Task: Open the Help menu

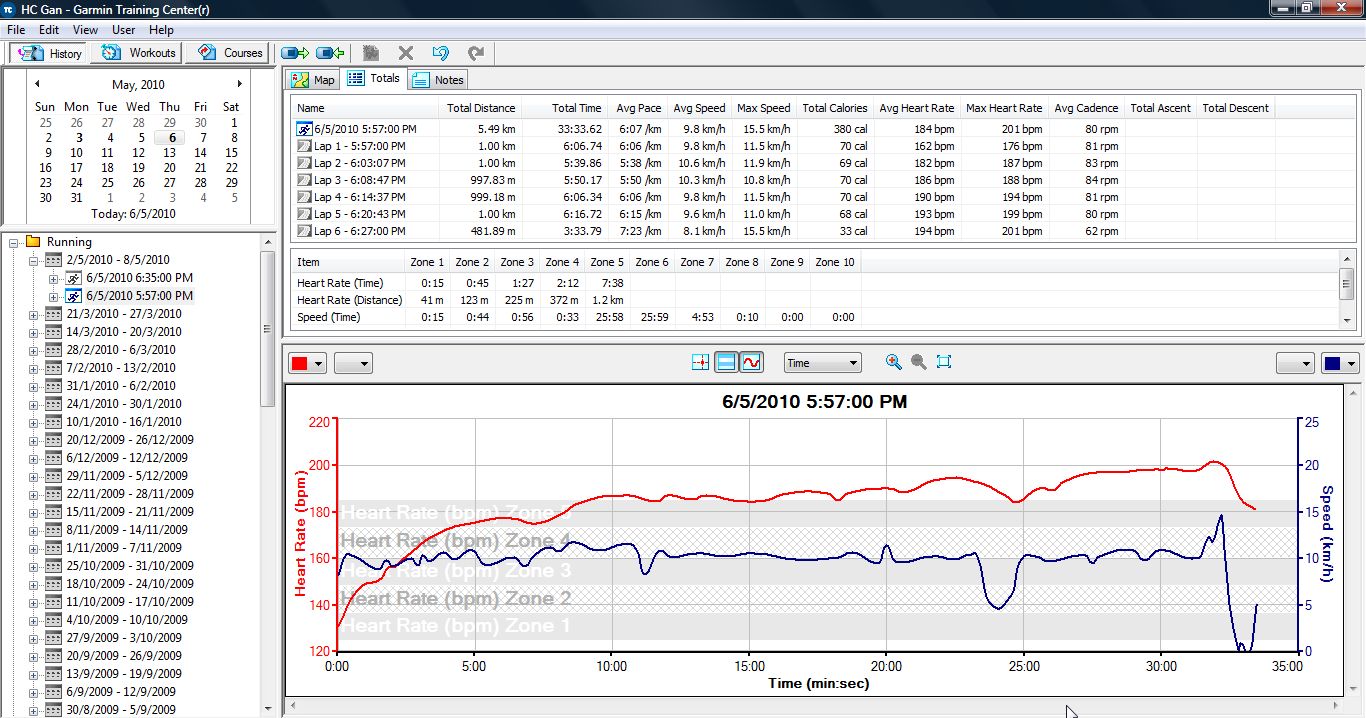Action: tap(162, 30)
